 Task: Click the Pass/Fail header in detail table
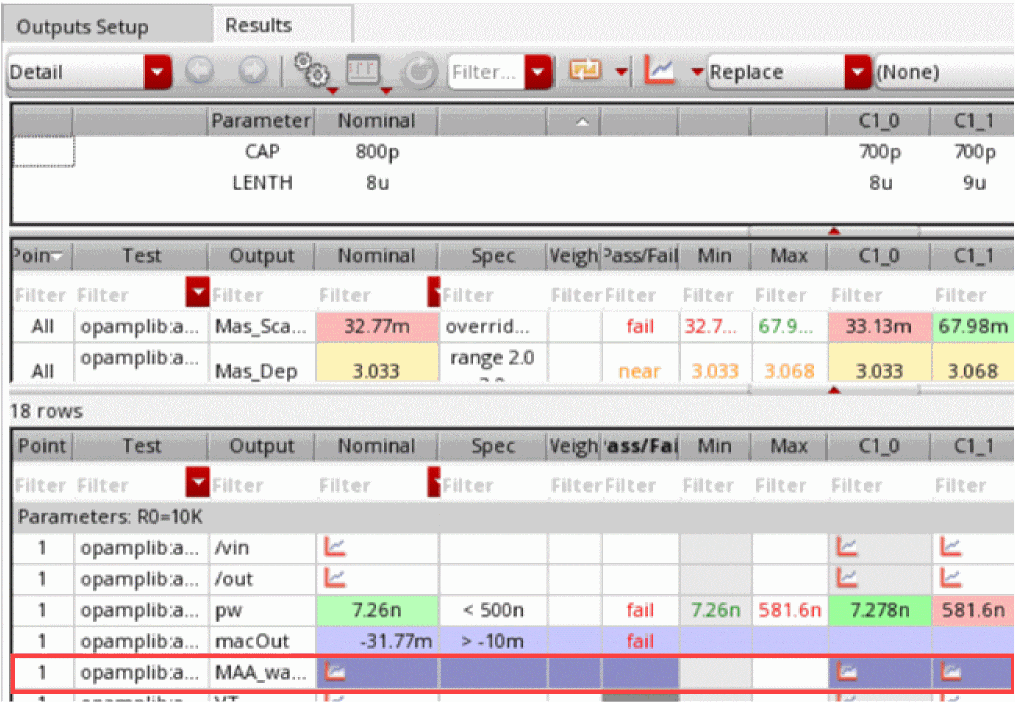click(640, 446)
